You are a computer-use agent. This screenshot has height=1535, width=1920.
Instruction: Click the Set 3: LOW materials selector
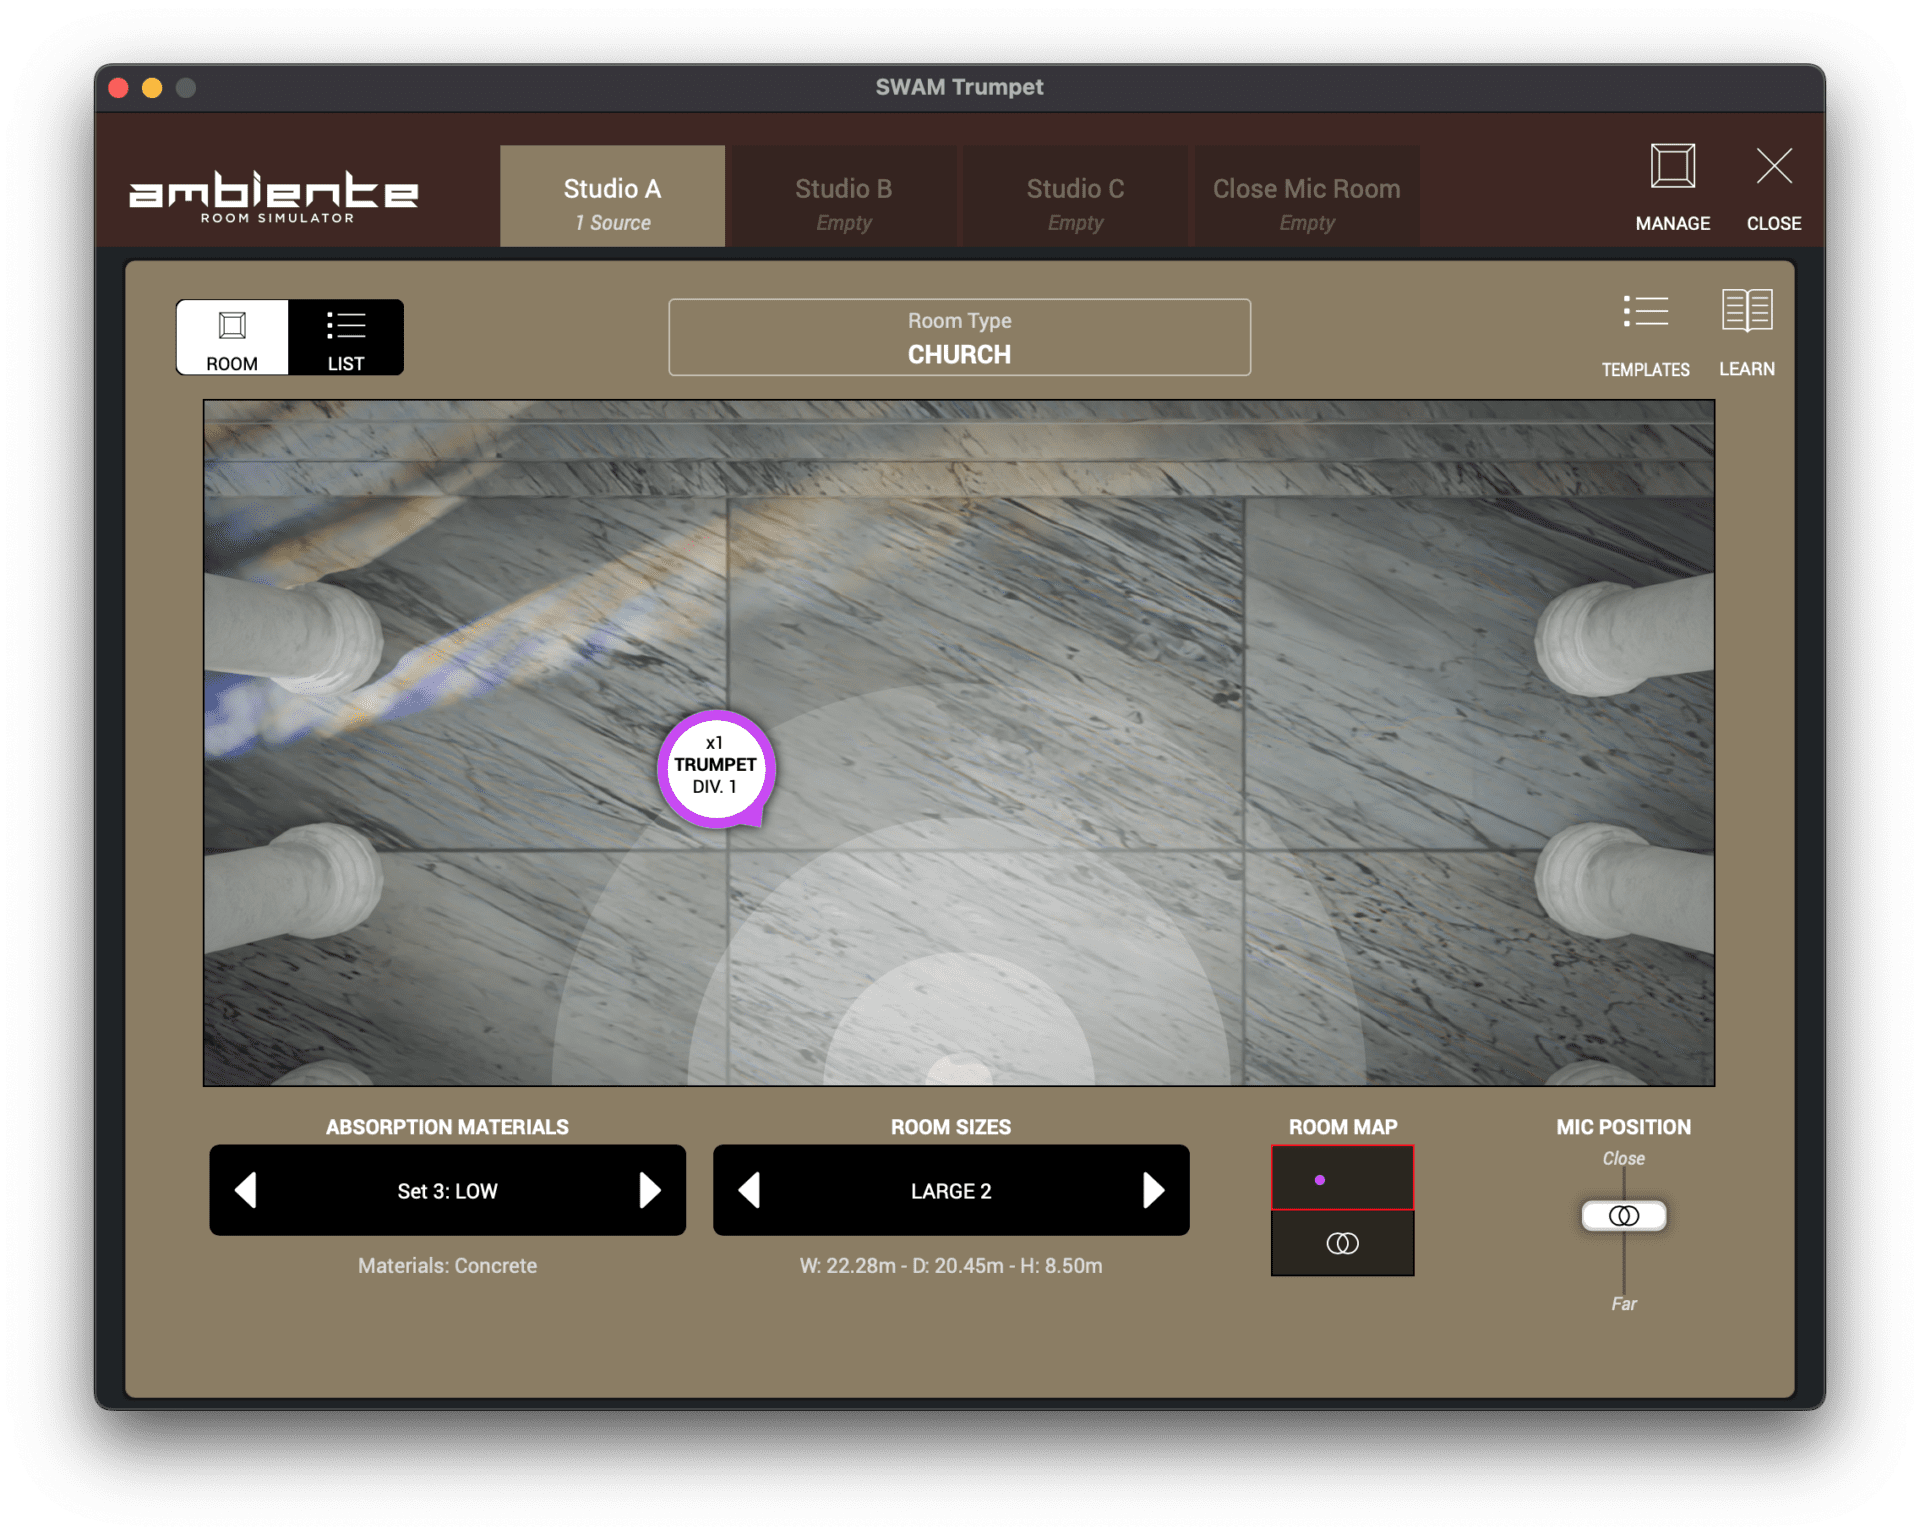tap(447, 1190)
